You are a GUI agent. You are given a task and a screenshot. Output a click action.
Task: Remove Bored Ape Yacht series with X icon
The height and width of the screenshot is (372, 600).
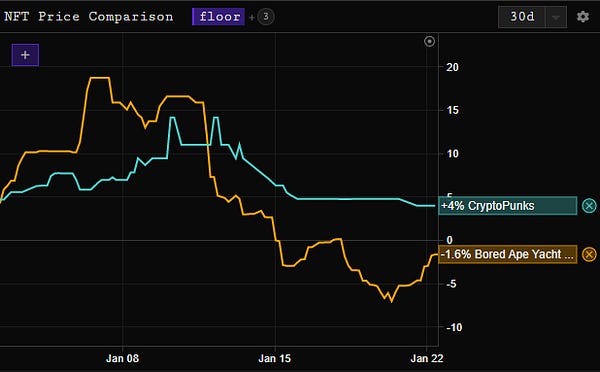(589, 254)
